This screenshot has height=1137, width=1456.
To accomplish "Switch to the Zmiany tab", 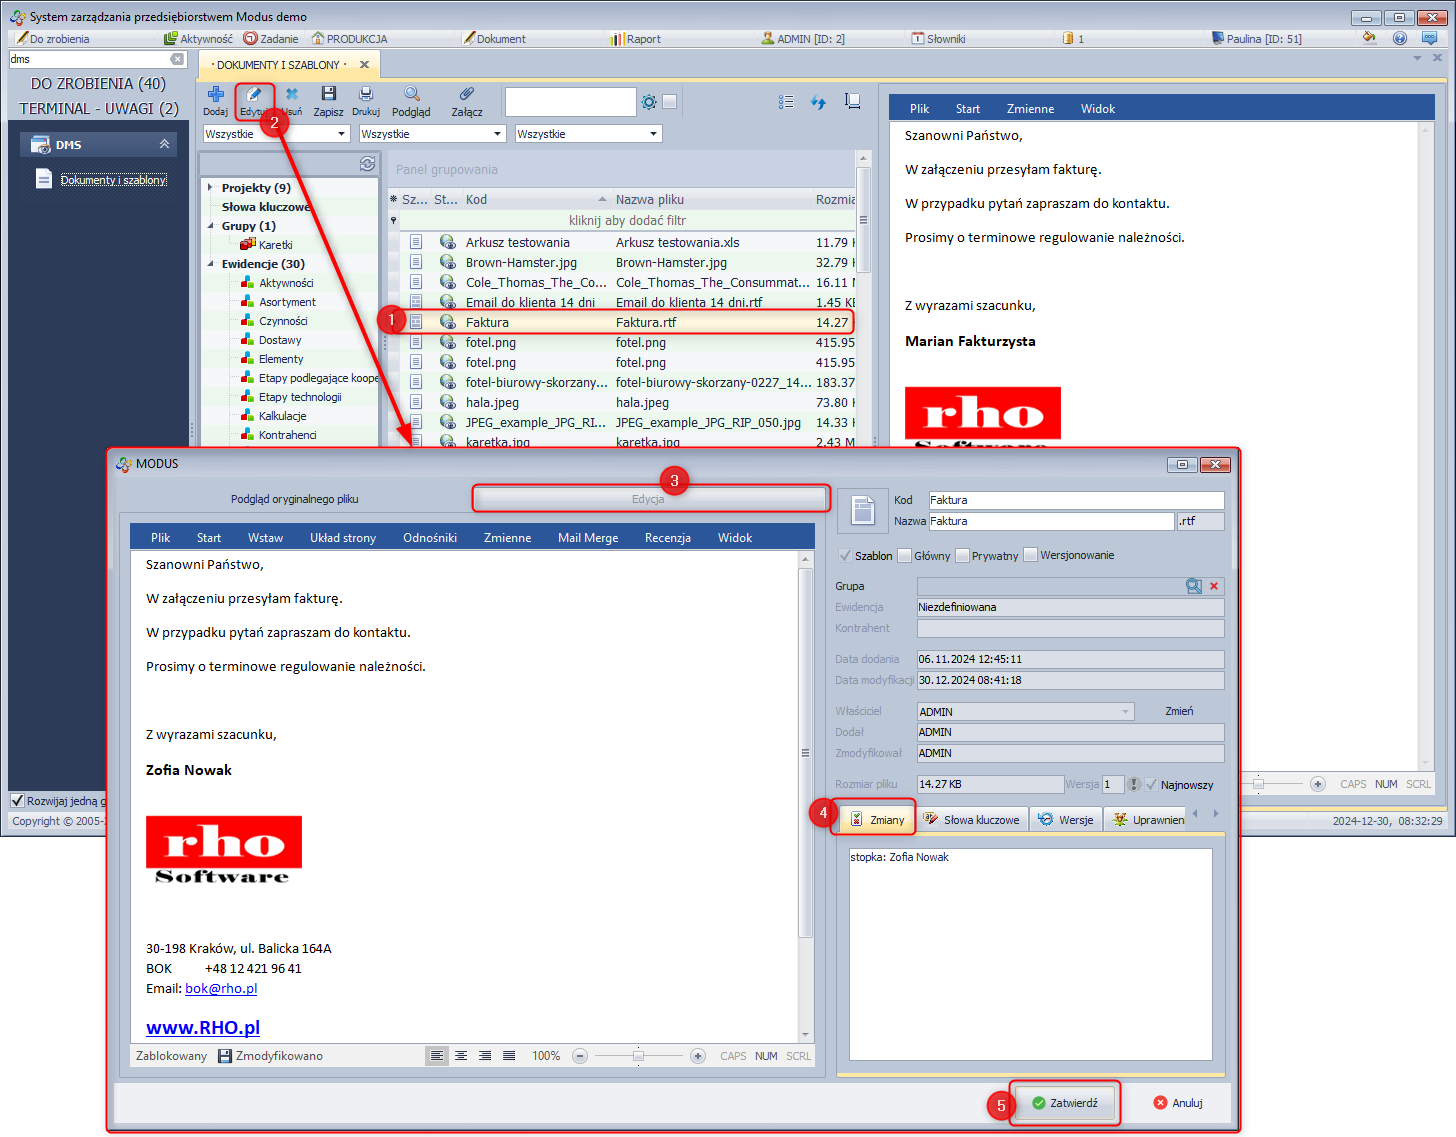I will click(877, 820).
